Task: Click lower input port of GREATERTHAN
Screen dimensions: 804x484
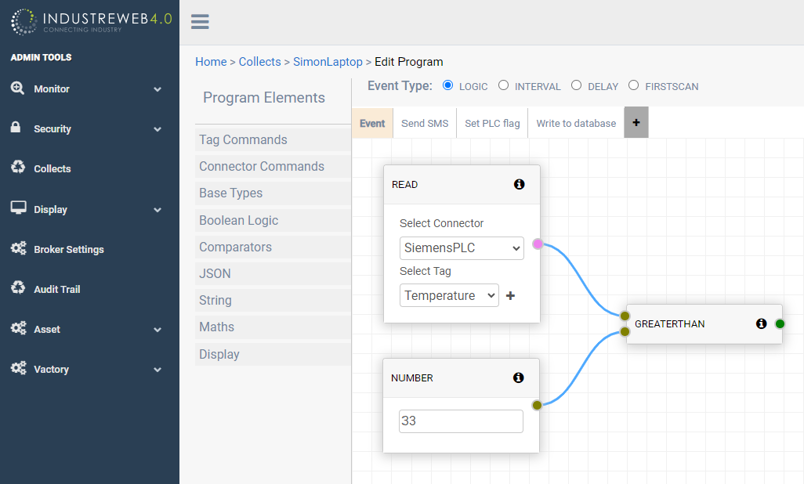Action: [625, 332]
